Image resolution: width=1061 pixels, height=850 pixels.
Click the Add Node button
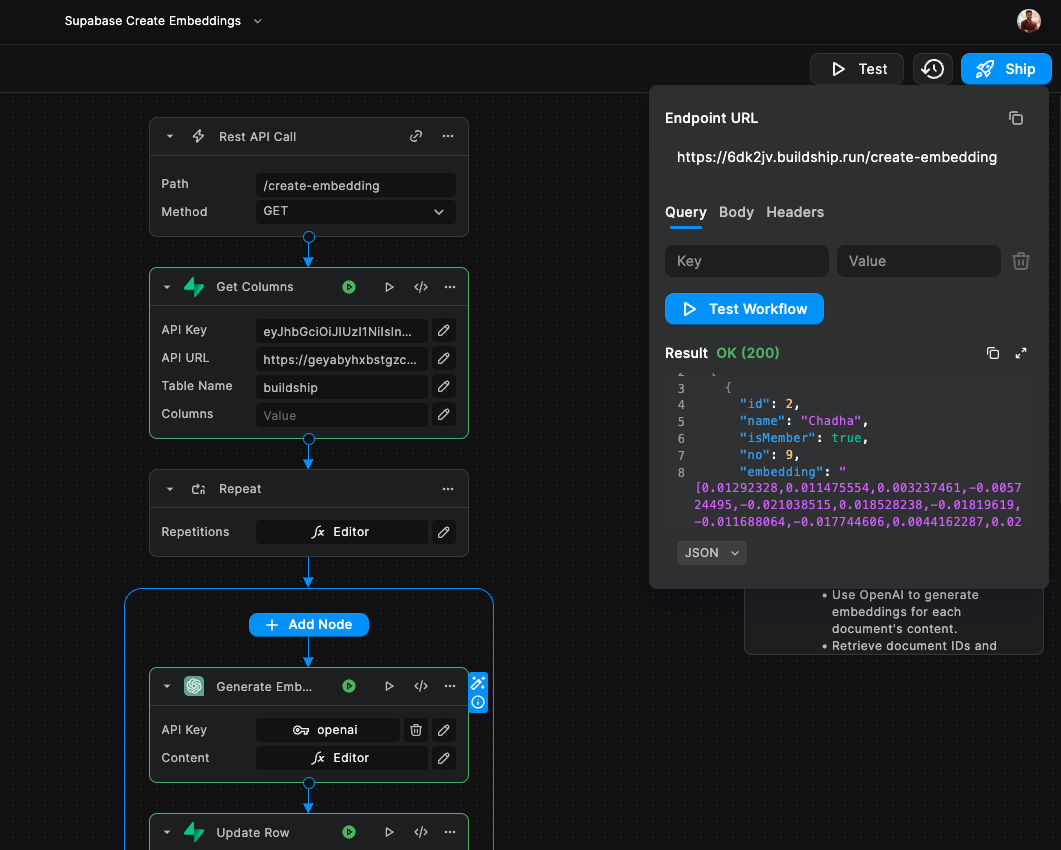point(309,624)
